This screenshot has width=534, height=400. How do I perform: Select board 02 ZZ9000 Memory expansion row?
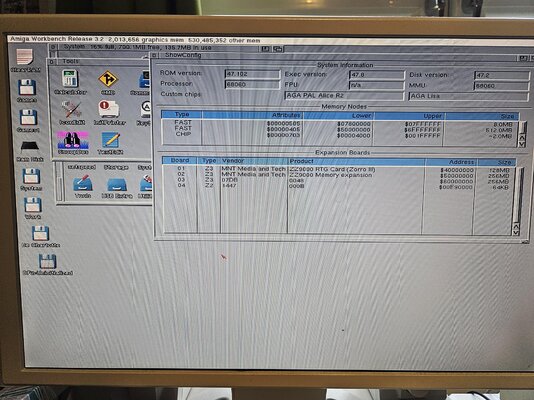coord(339,175)
